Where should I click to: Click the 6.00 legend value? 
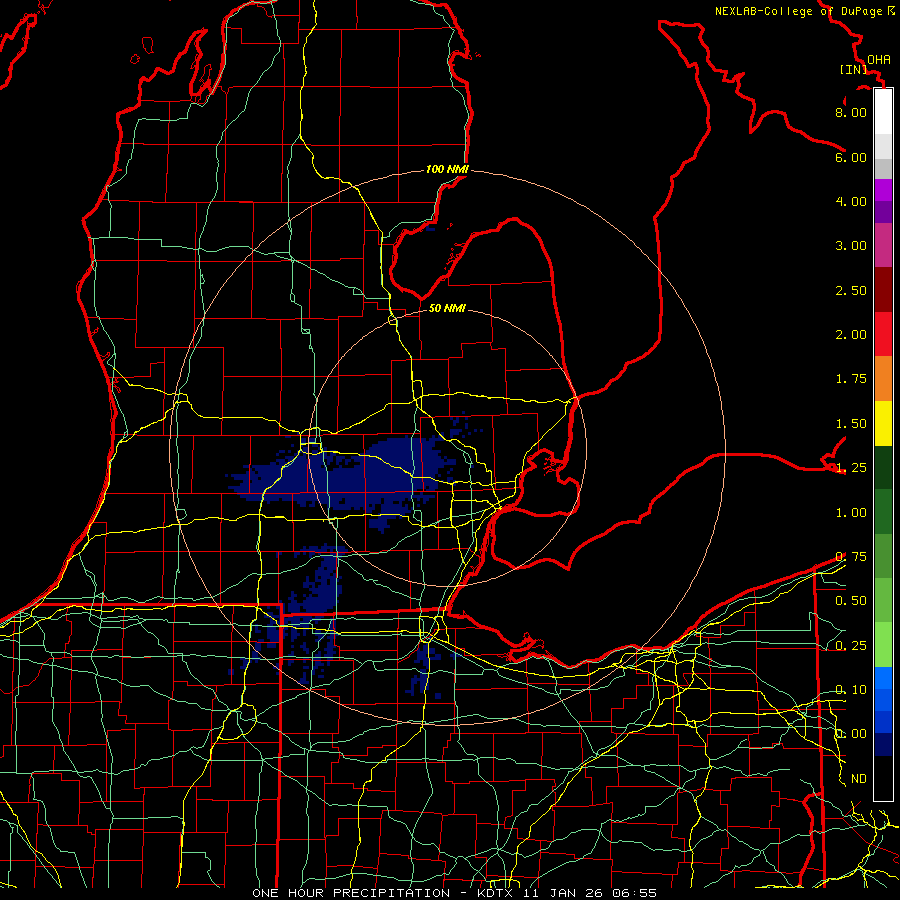point(851,157)
